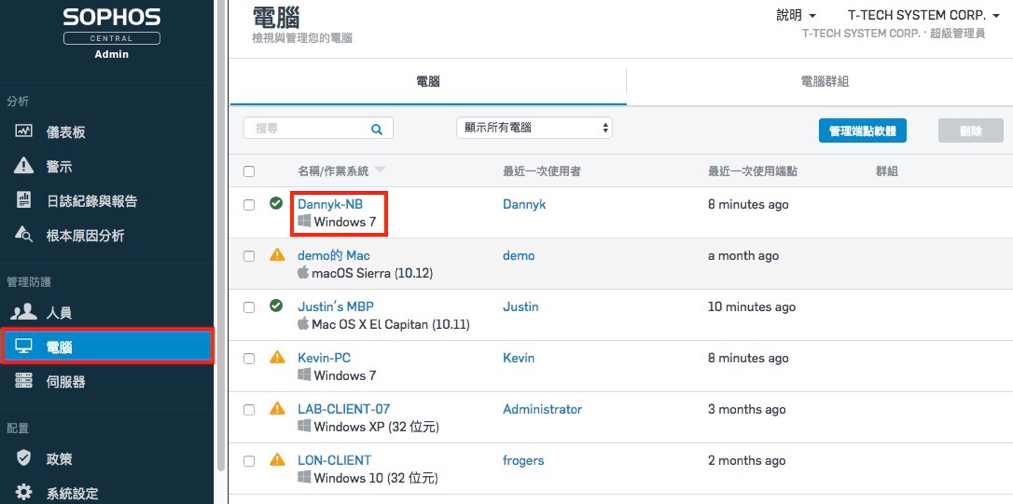Open user link Justin
The height and width of the screenshot is (504, 1013).
point(520,306)
